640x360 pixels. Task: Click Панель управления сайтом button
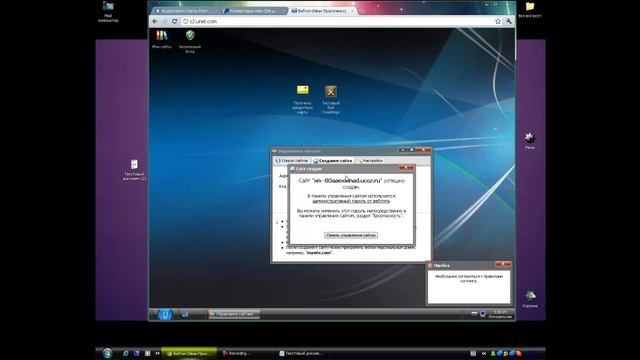(351, 236)
